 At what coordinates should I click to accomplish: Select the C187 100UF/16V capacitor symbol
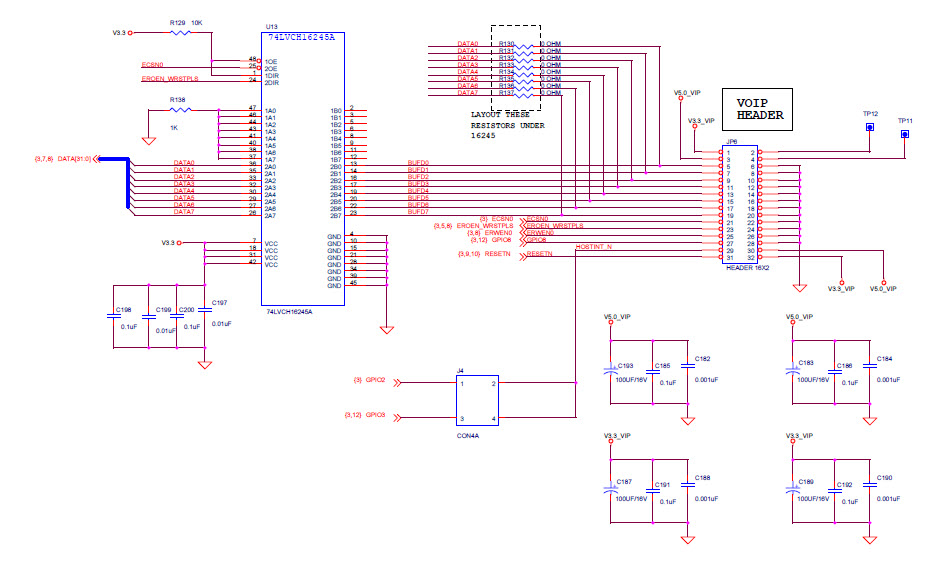click(x=611, y=490)
